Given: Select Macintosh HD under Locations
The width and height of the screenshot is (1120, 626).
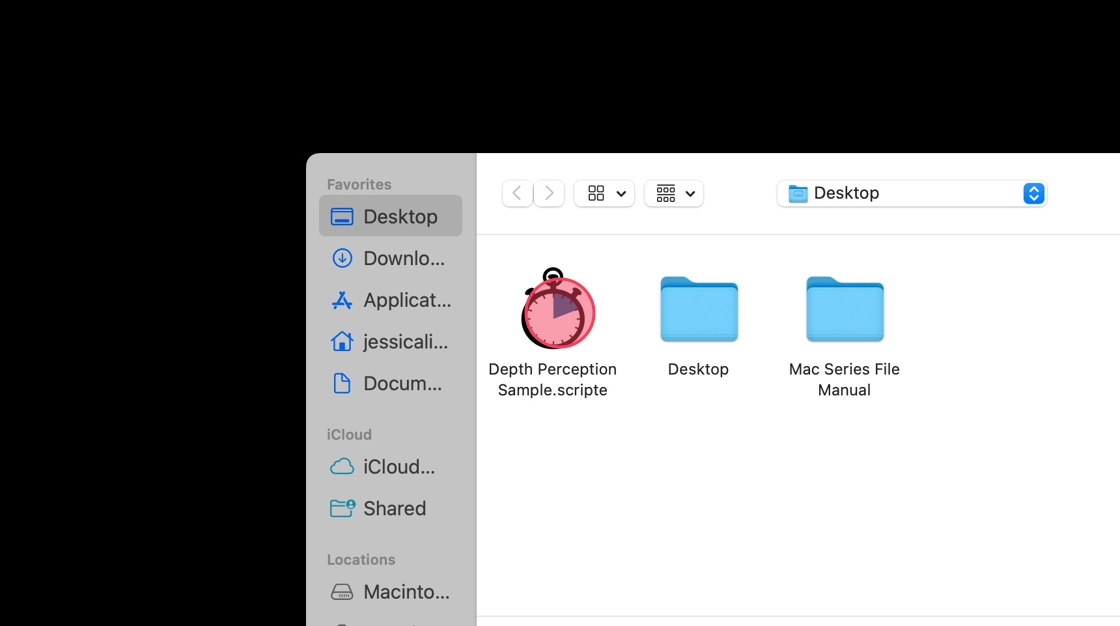Looking at the screenshot, I should (390, 592).
